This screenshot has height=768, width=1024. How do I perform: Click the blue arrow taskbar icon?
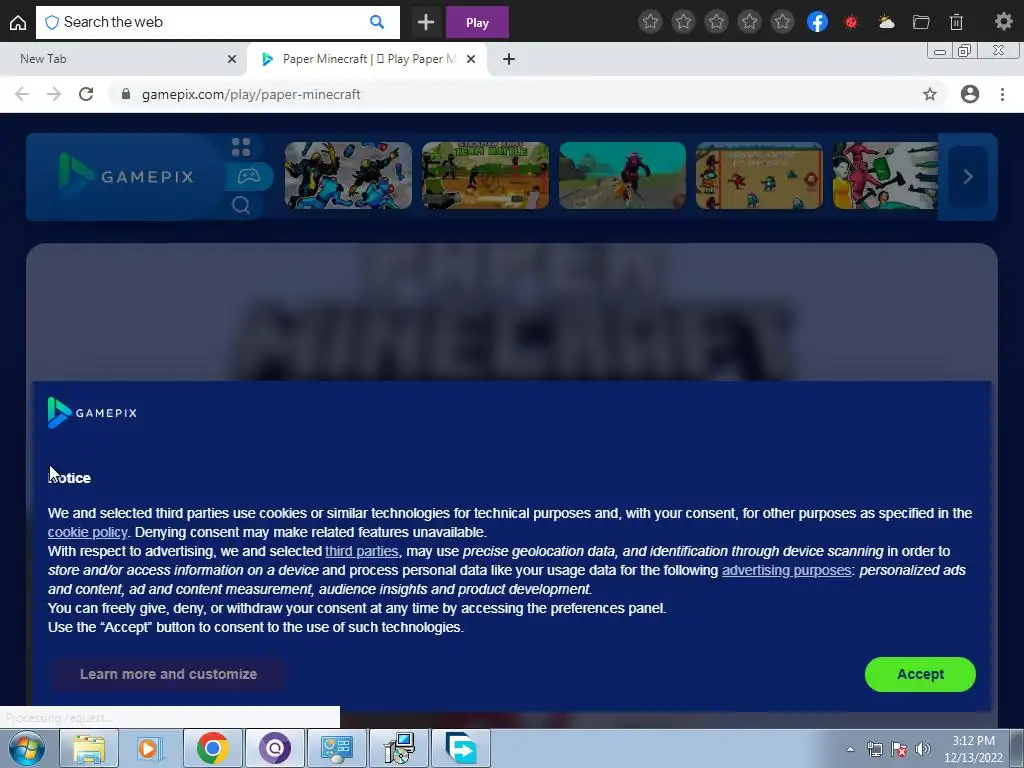click(x=461, y=748)
